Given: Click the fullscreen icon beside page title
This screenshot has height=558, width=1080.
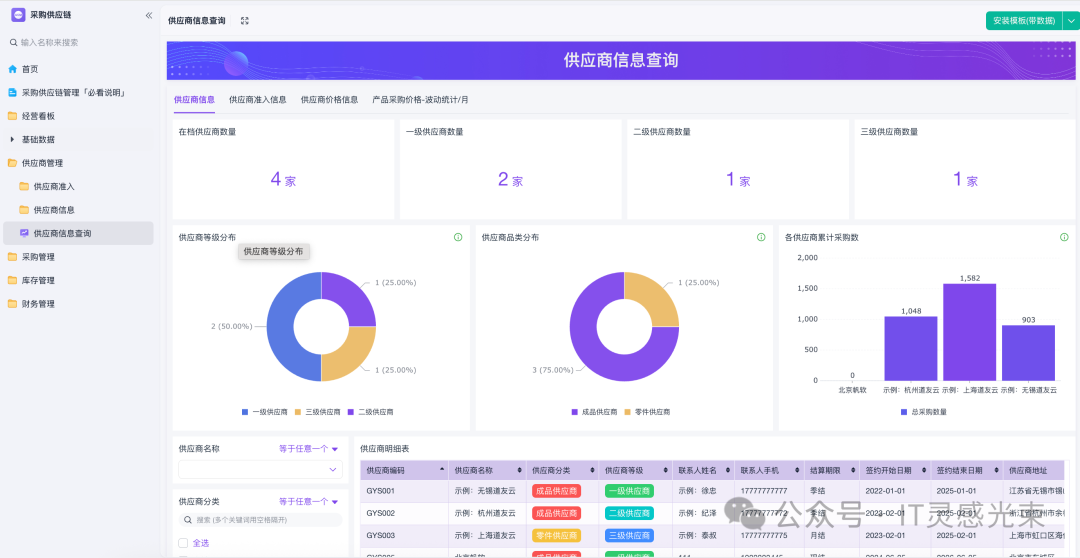Looking at the screenshot, I should pos(245,21).
